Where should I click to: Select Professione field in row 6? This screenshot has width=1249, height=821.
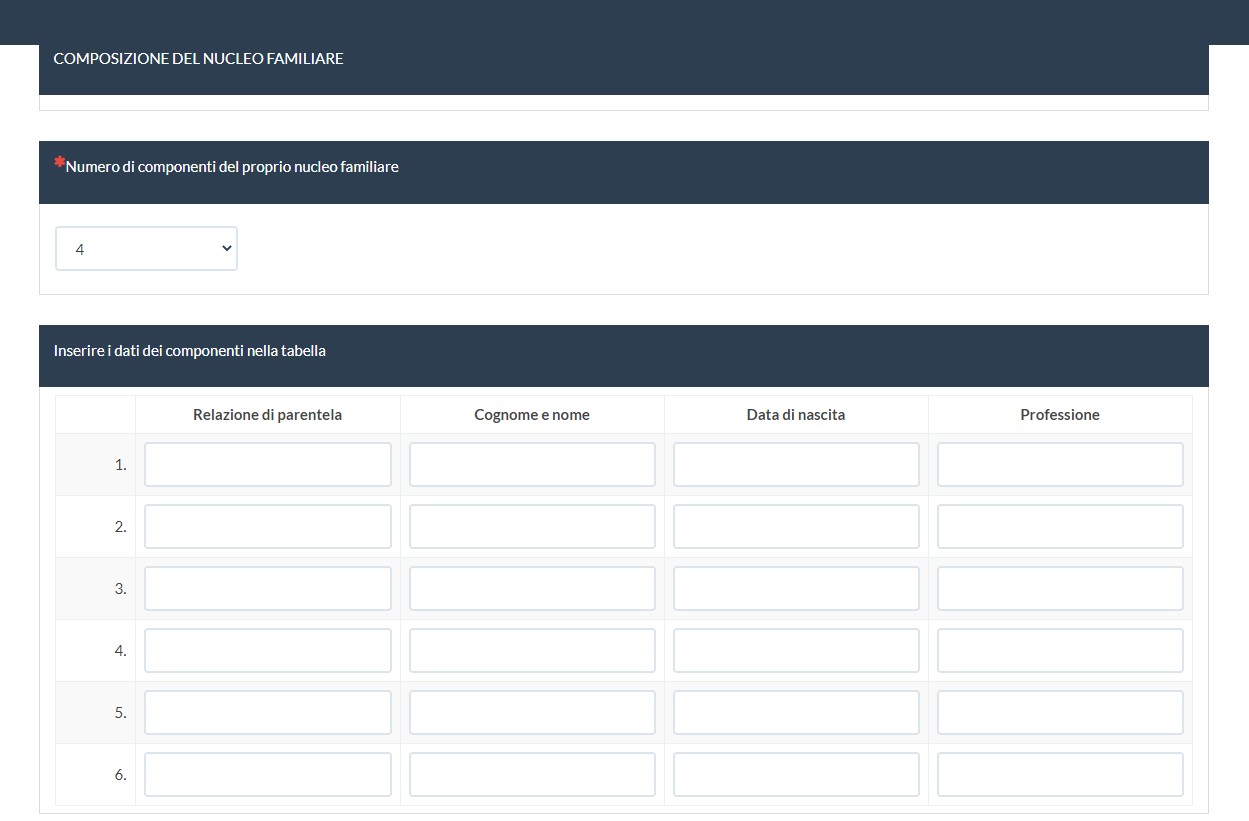(x=1060, y=775)
